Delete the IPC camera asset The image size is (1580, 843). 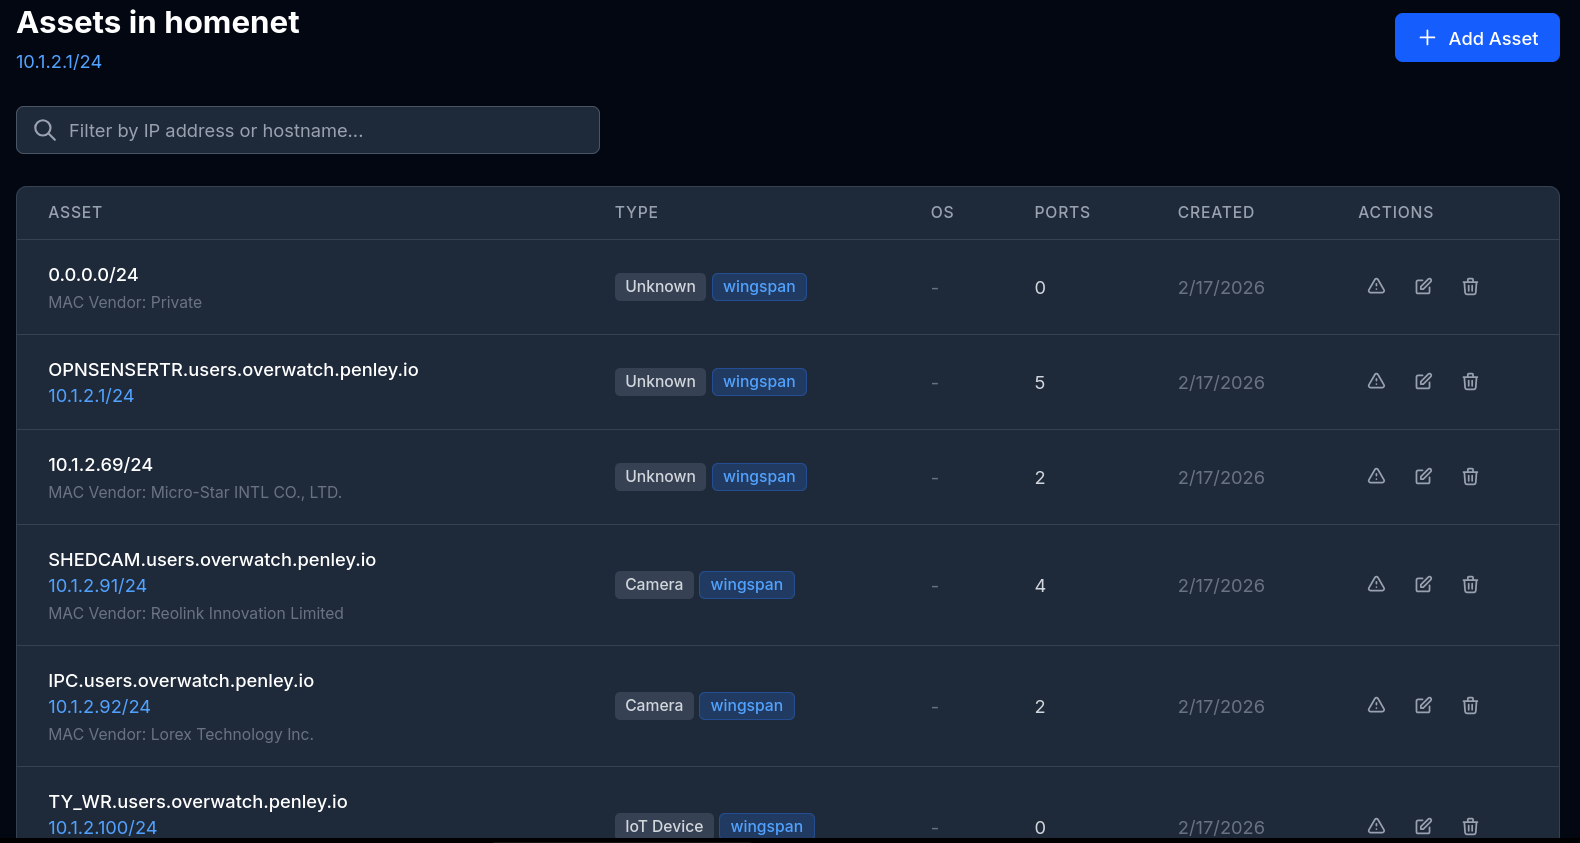click(1470, 705)
